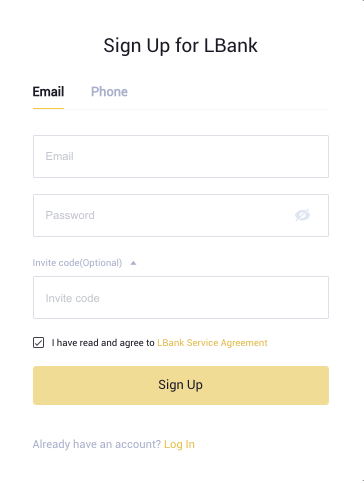This screenshot has width=364, height=483.
Task: Select the Email sign-up tab
Action: (48, 92)
